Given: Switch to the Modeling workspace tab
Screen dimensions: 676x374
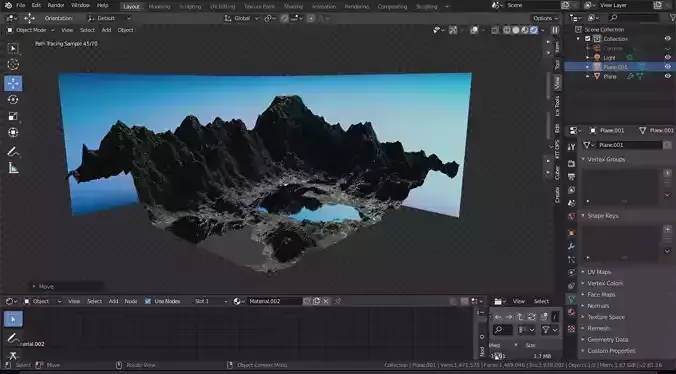Looking at the screenshot, I should [159, 6].
